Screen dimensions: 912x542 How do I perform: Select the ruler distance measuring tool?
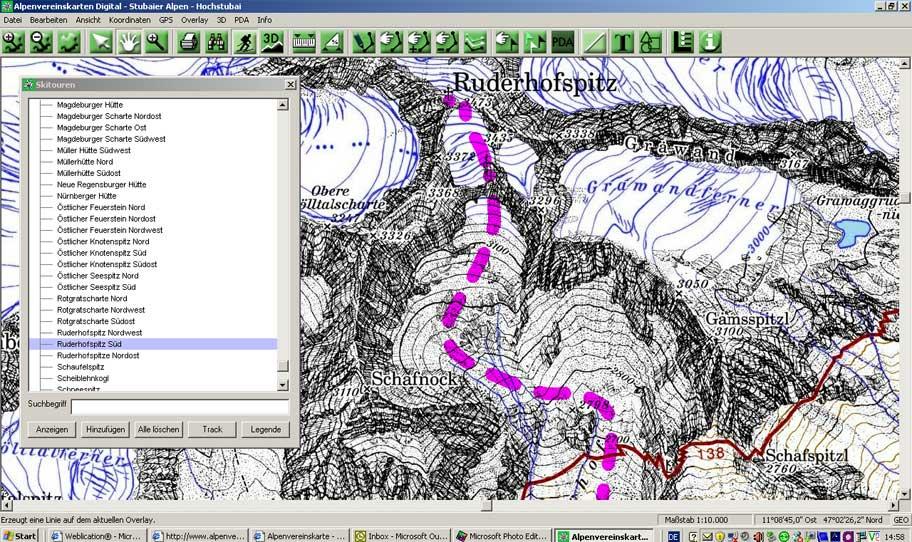[x=304, y=42]
